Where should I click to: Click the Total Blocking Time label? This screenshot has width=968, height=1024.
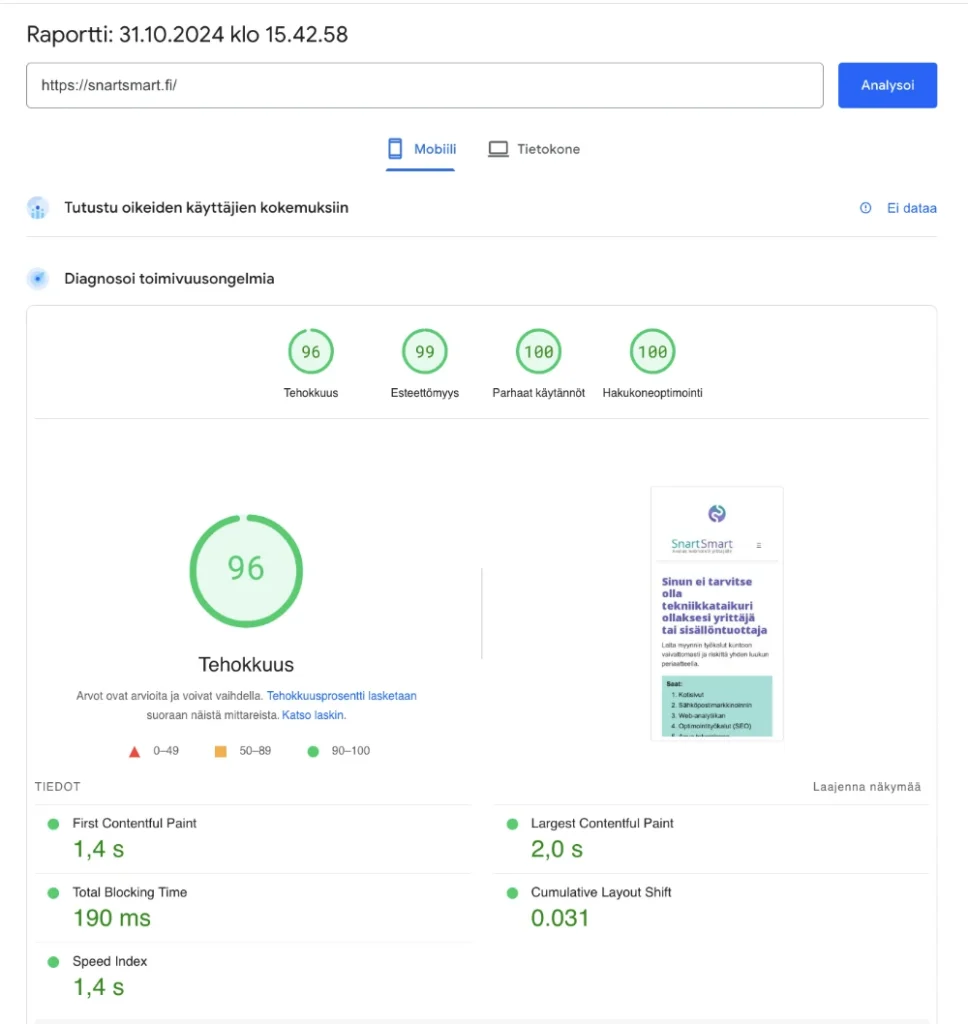pos(129,892)
